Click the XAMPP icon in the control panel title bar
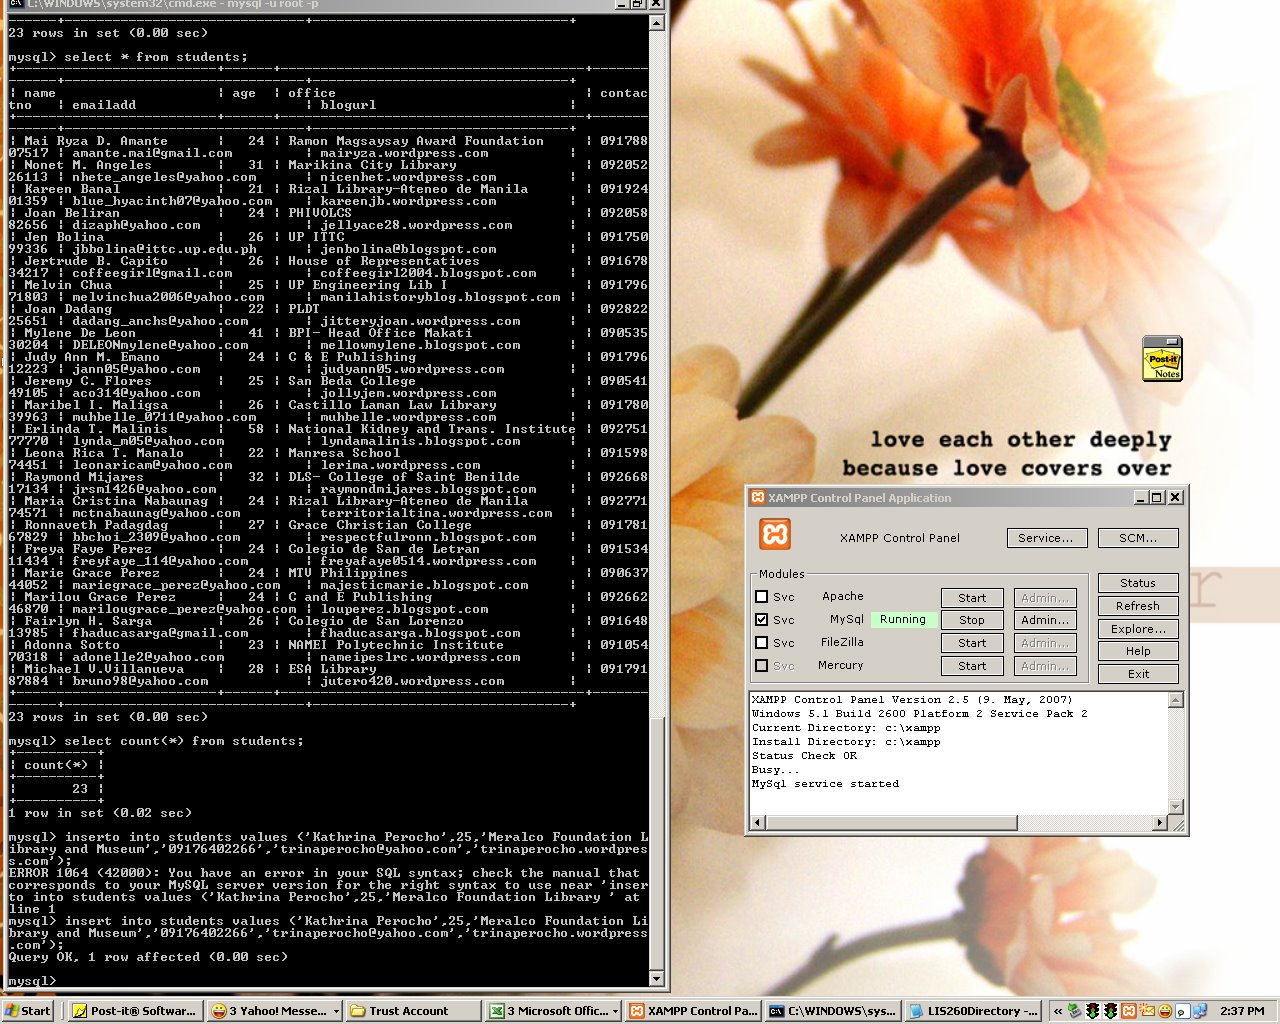This screenshot has width=1280, height=1024. coord(758,497)
